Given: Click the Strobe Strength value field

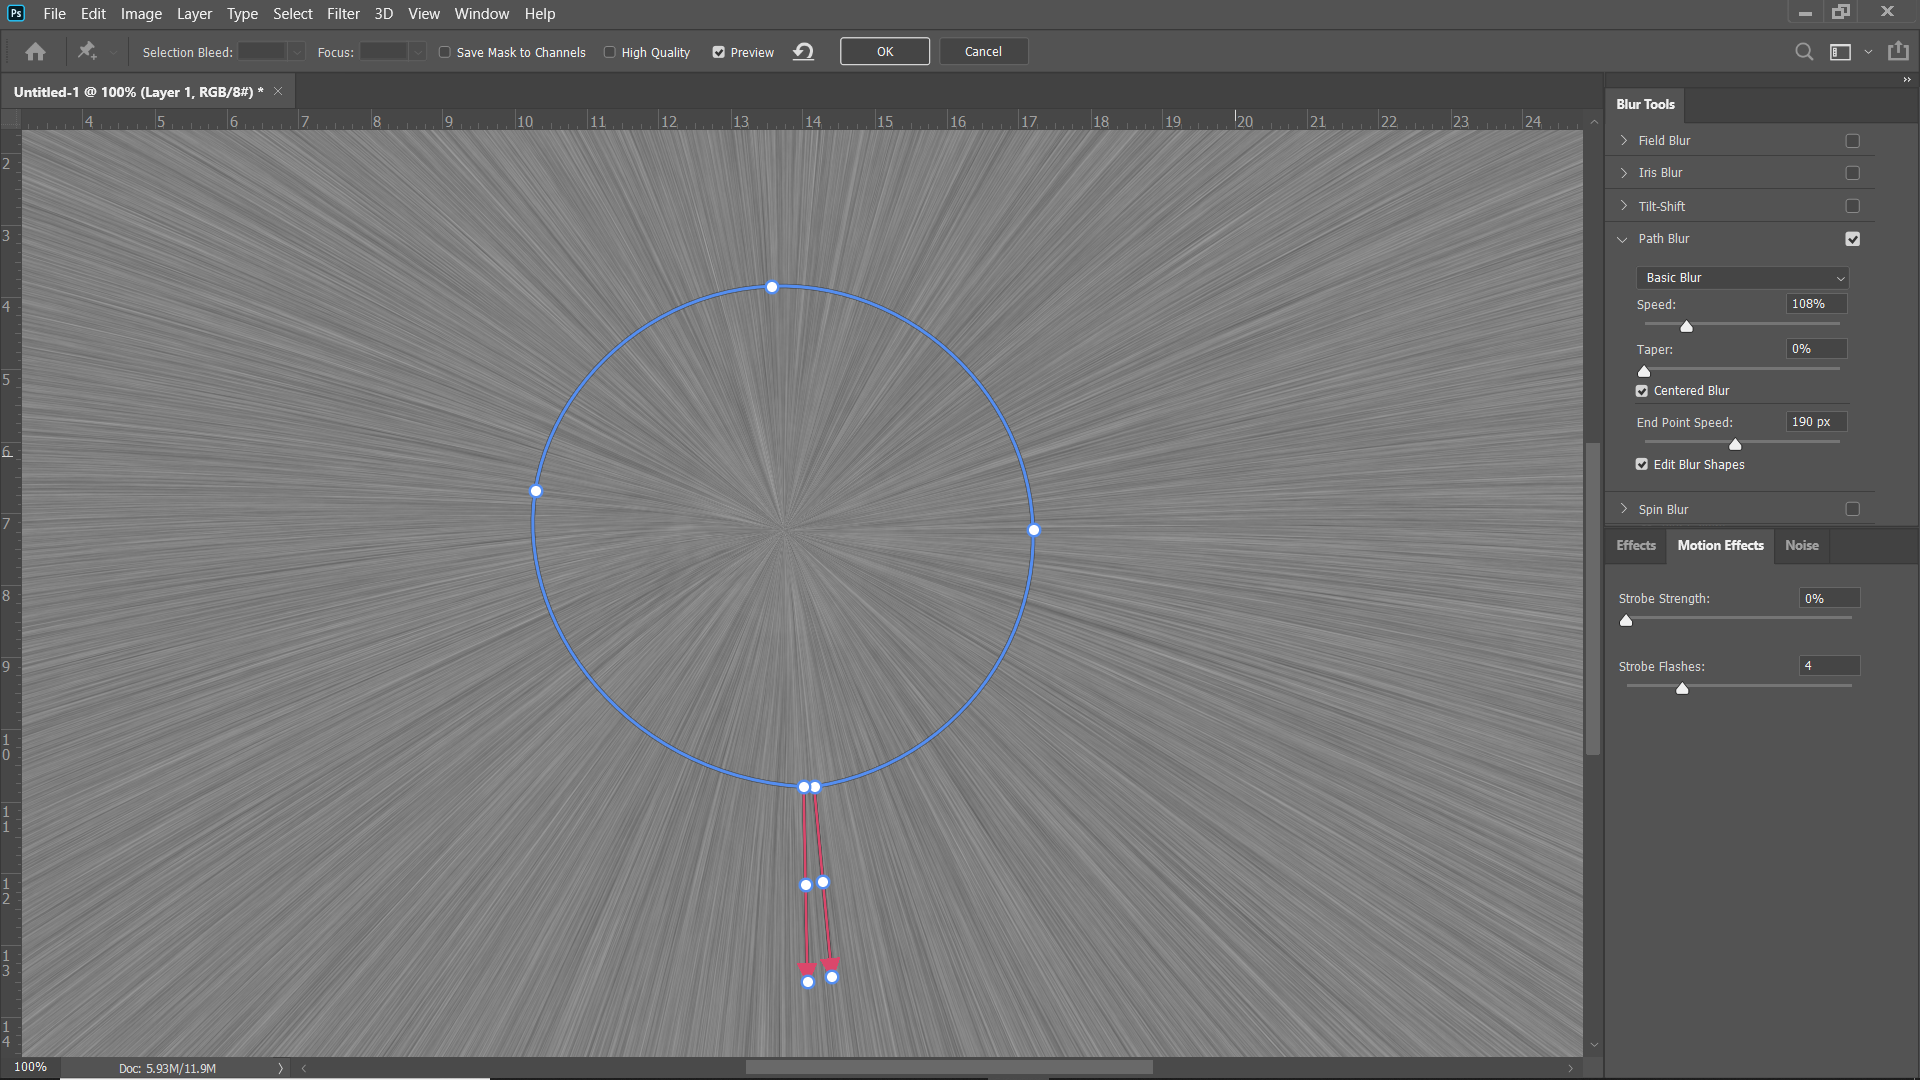Looking at the screenshot, I should pos(1829,598).
